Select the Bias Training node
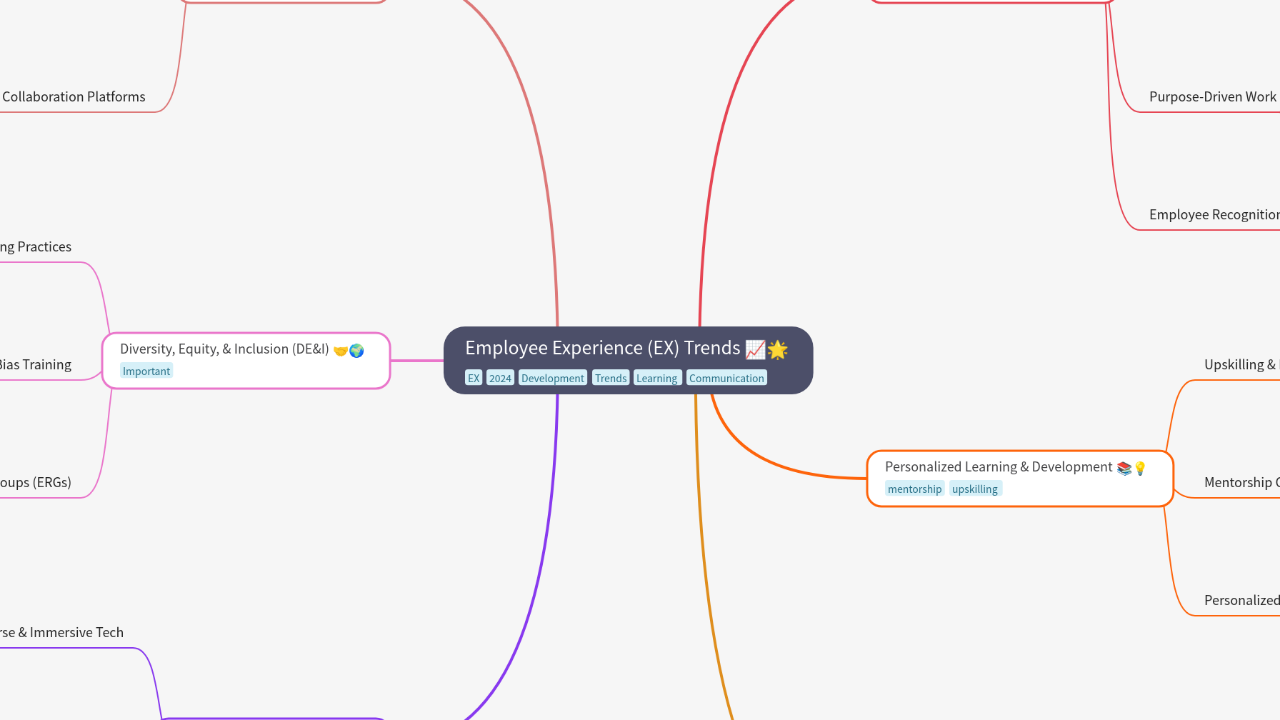This screenshot has height=720, width=1280. click(36, 365)
